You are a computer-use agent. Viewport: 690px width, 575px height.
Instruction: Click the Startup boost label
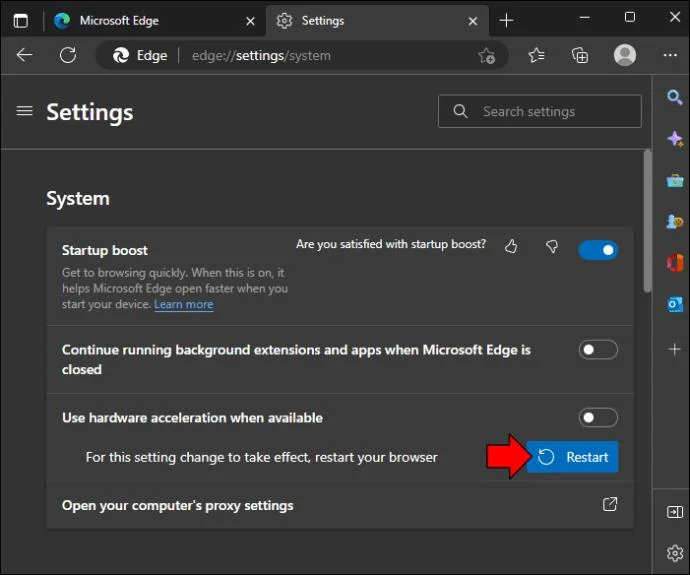pyautogui.click(x=105, y=250)
